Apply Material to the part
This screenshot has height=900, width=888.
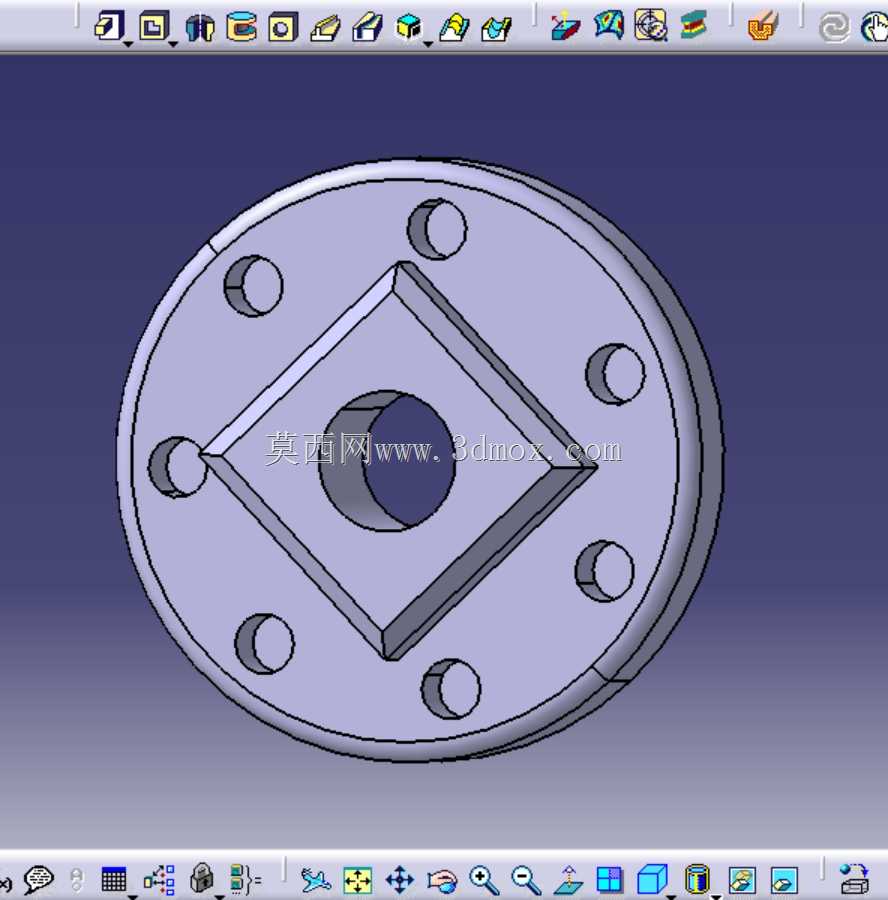tap(763, 26)
